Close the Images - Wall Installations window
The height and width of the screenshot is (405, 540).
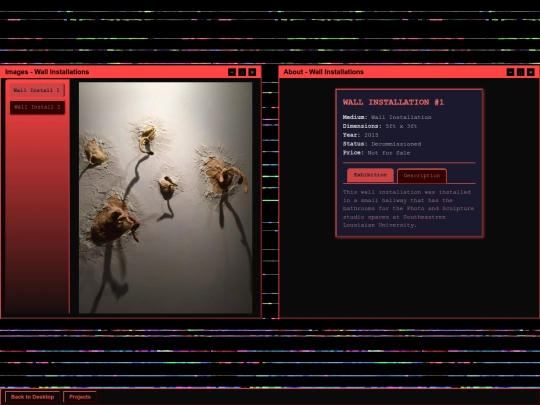(252, 72)
